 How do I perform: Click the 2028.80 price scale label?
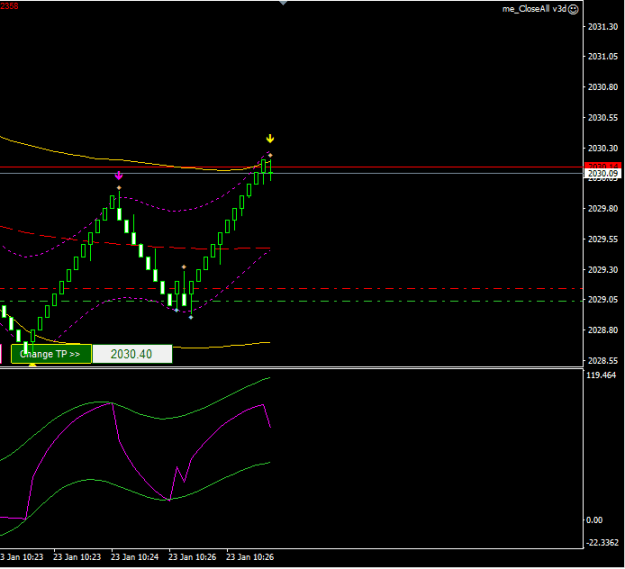point(603,330)
